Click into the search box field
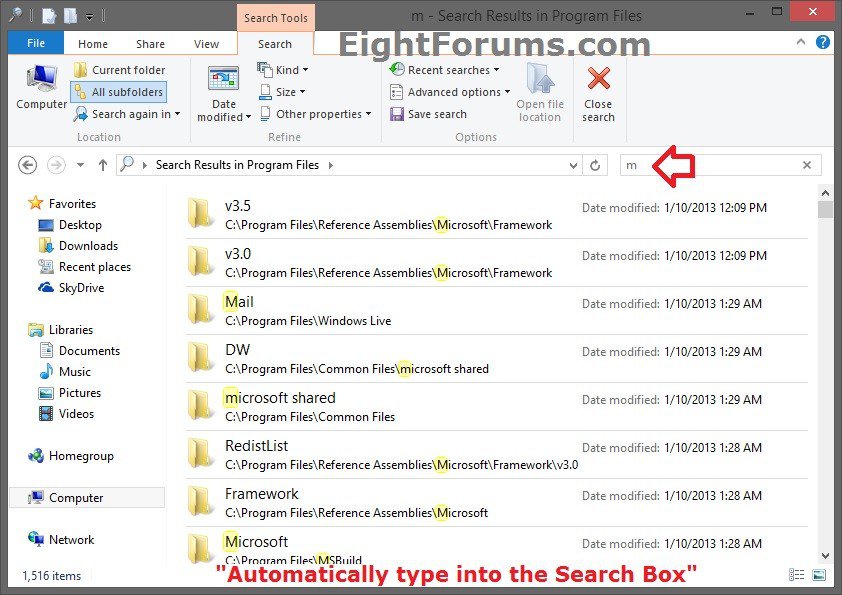Image resolution: width=842 pixels, height=595 pixels. click(x=715, y=165)
